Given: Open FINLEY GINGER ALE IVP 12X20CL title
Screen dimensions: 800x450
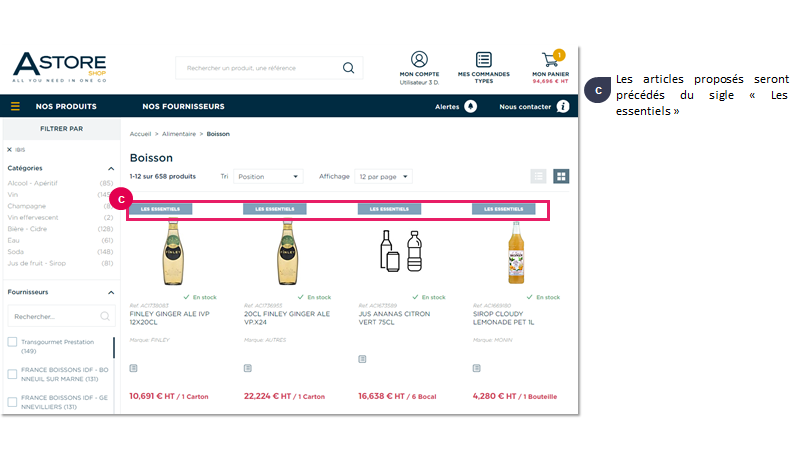Looking at the screenshot, I should [169, 318].
